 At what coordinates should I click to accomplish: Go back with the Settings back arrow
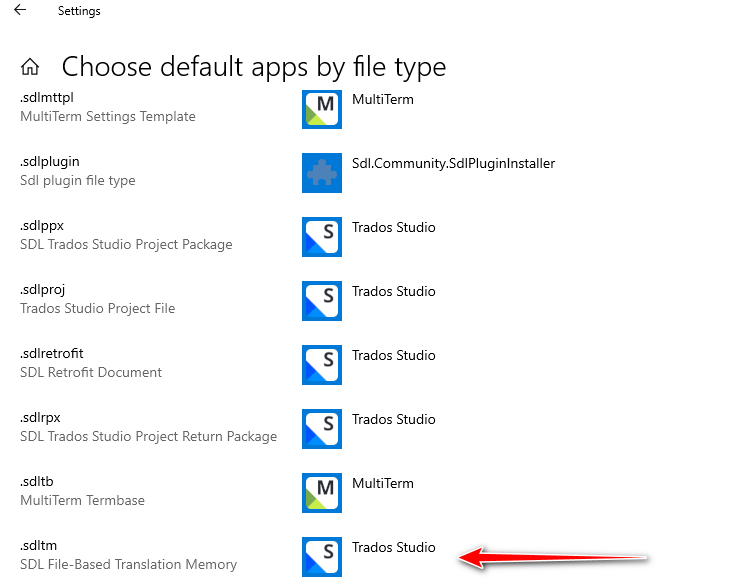pos(20,10)
